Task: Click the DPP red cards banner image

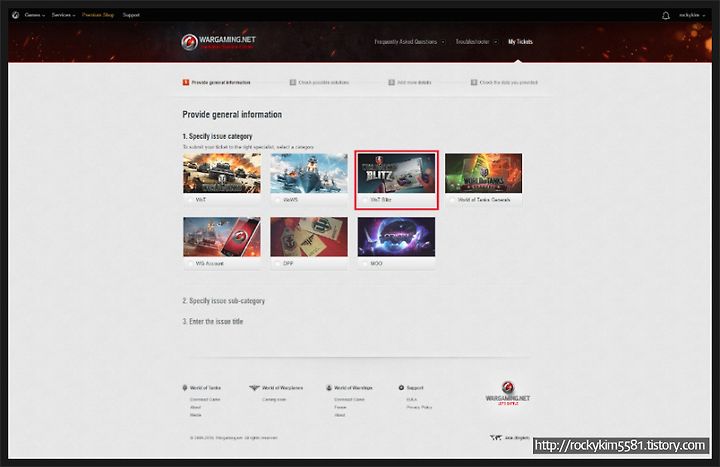Action: (309, 237)
